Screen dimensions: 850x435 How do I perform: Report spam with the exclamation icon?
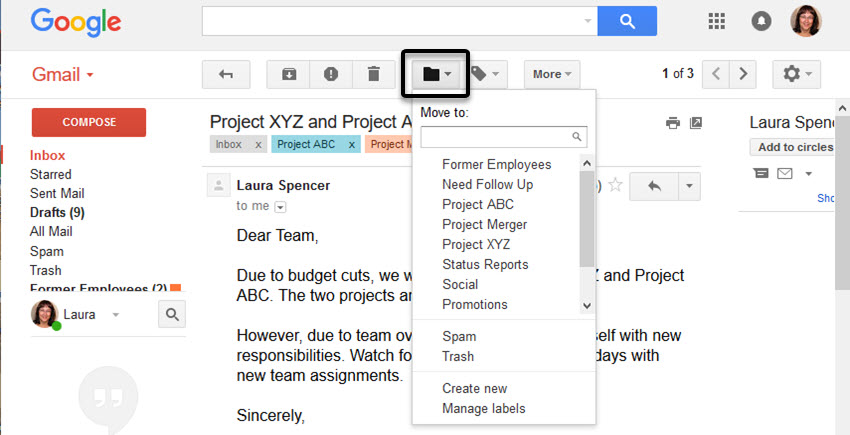(331, 74)
